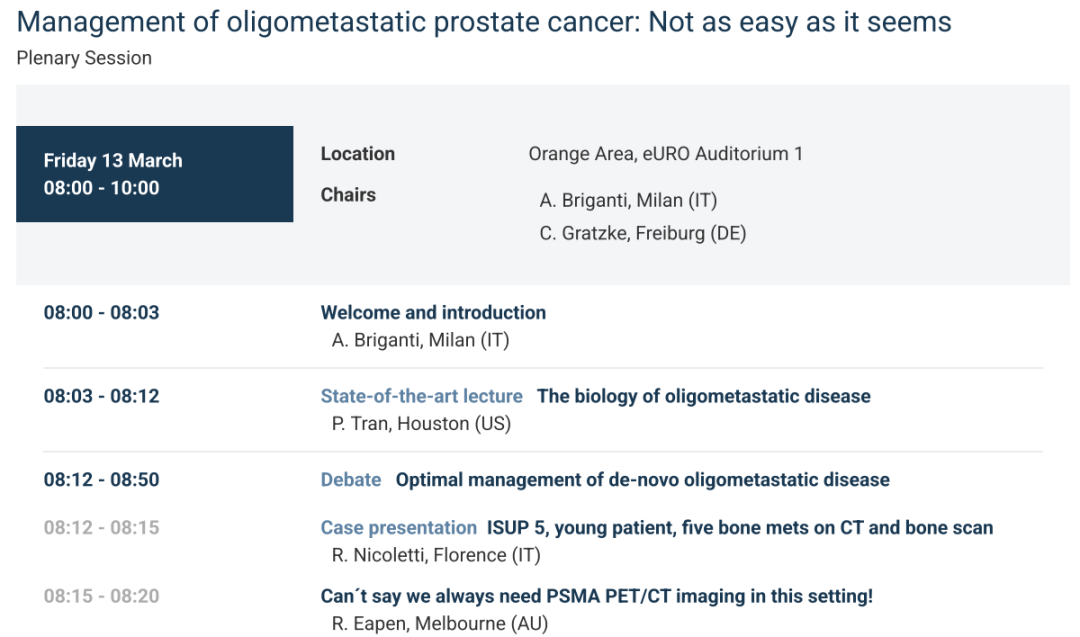The image size is (1080, 637).
Task: Open chair C. Gratzke, Freiburg (DE)
Action: (642, 234)
